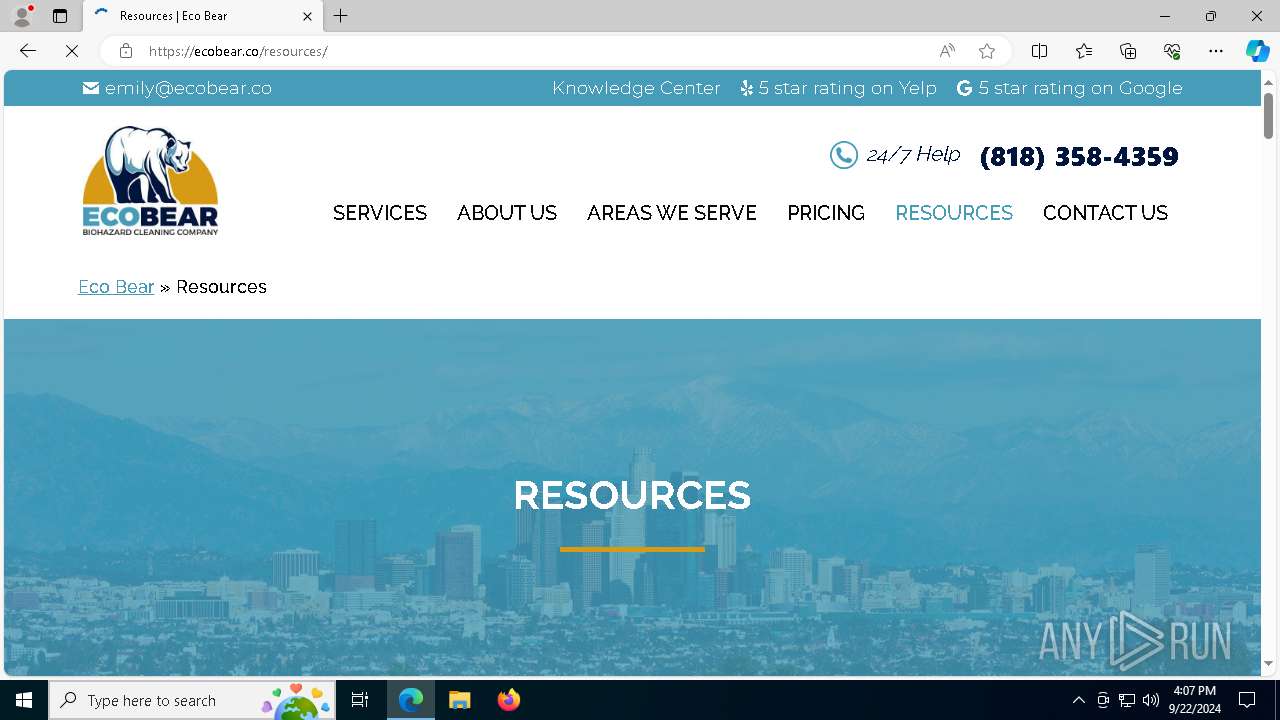Close the Resources | Eco Bear tab
The width and height of the screenshot is (1280, 720).
tap(307, 16)
